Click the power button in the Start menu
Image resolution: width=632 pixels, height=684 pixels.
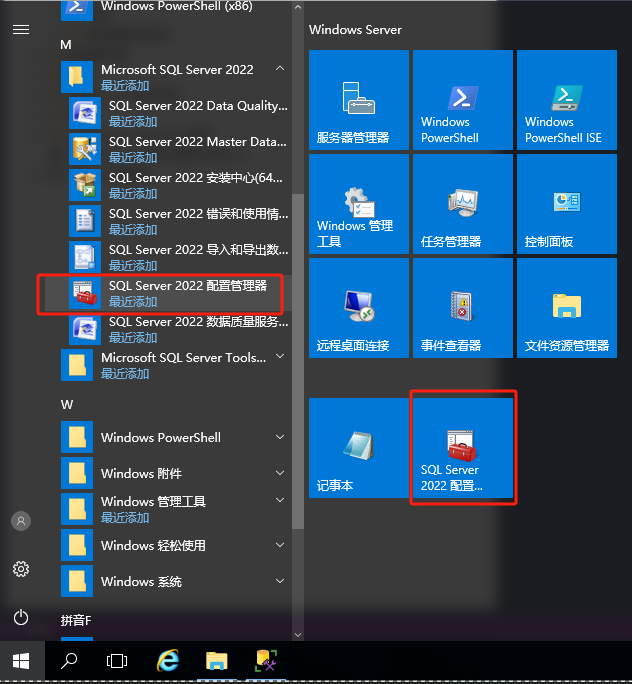21,617
